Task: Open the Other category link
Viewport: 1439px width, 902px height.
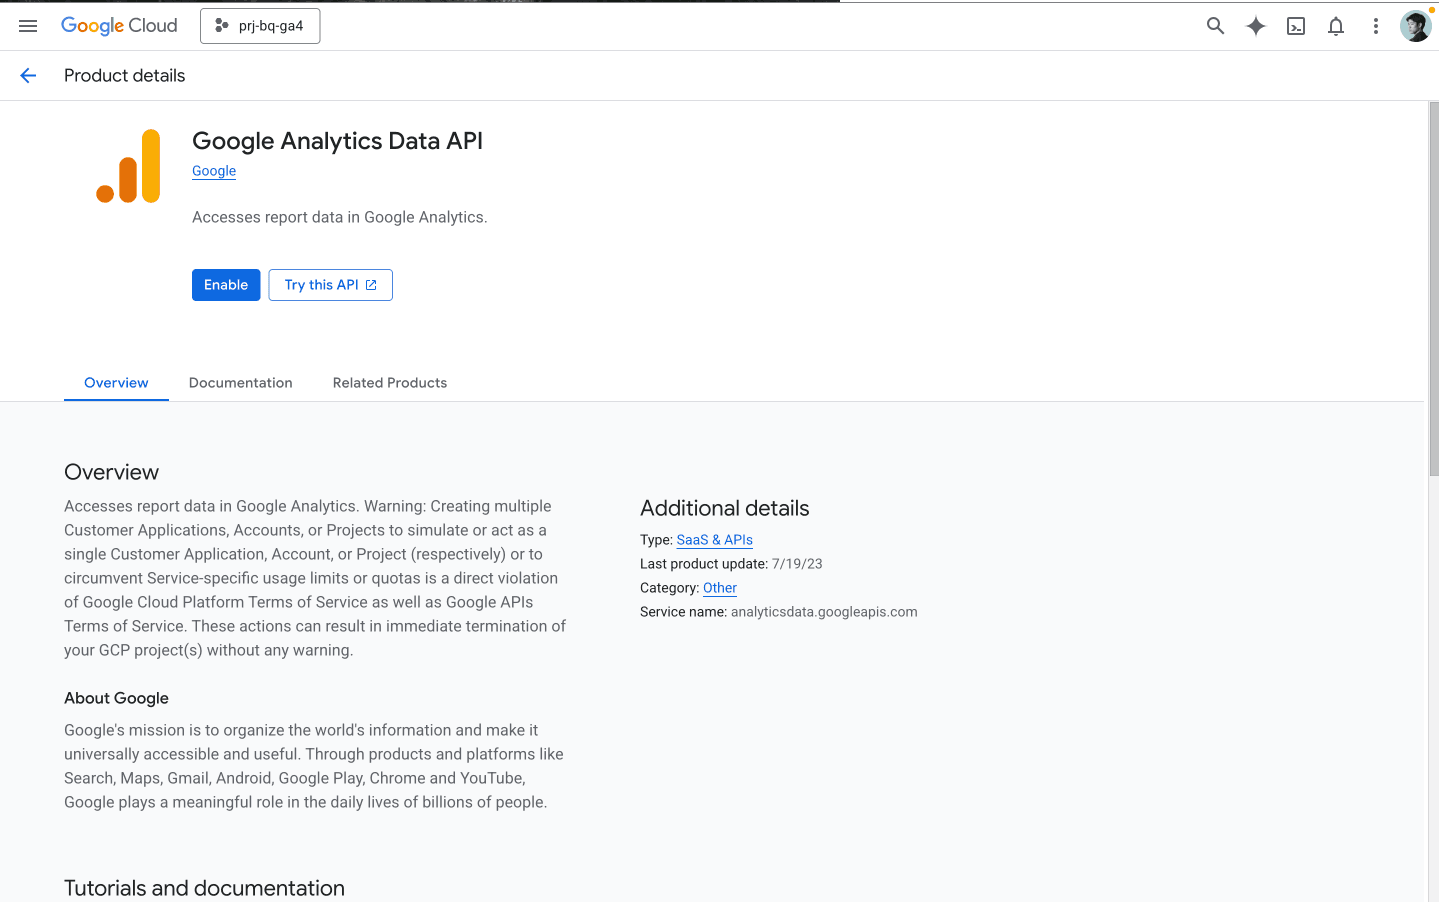Action: coord(719,588)
